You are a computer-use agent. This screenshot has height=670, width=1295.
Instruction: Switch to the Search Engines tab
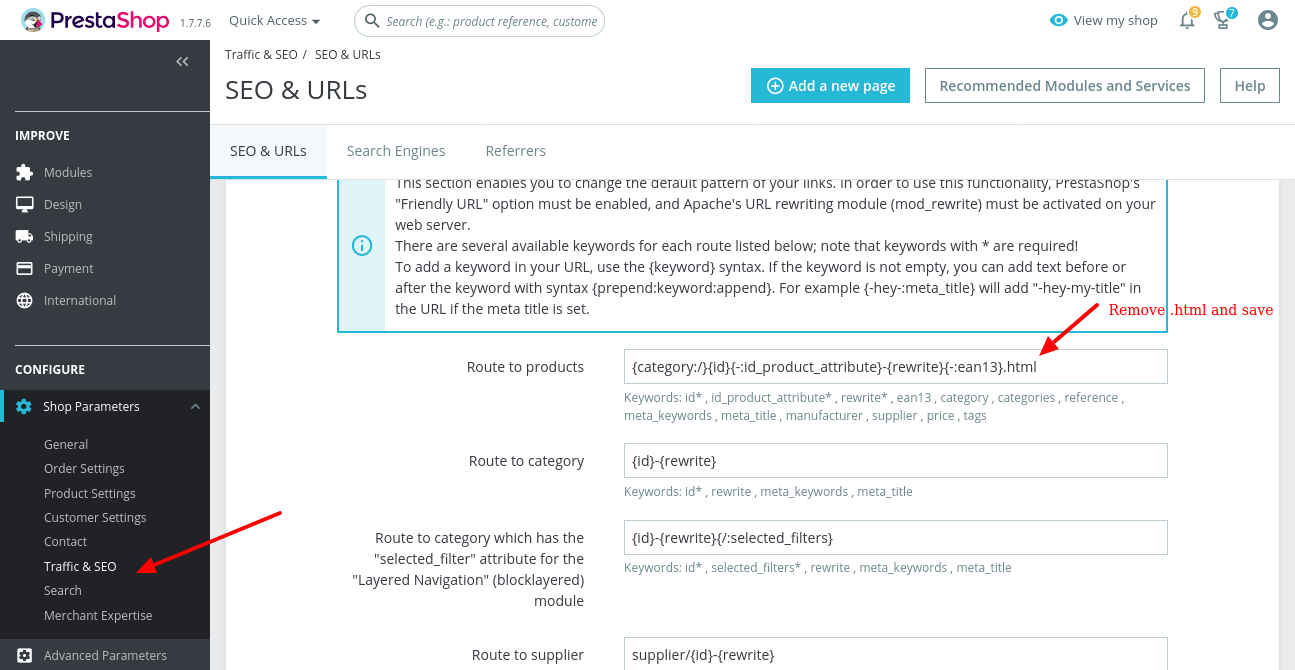(396, 151)
